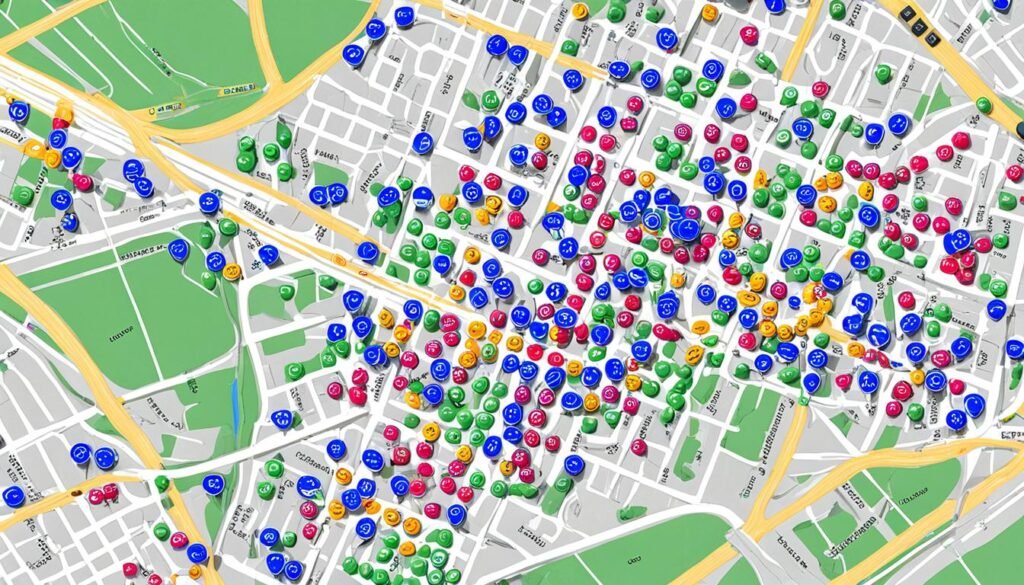The width and height of the screenshot is (1024, 585).
Task: Click the middle dark square marker on the highway
Action: tap(920, 27)
